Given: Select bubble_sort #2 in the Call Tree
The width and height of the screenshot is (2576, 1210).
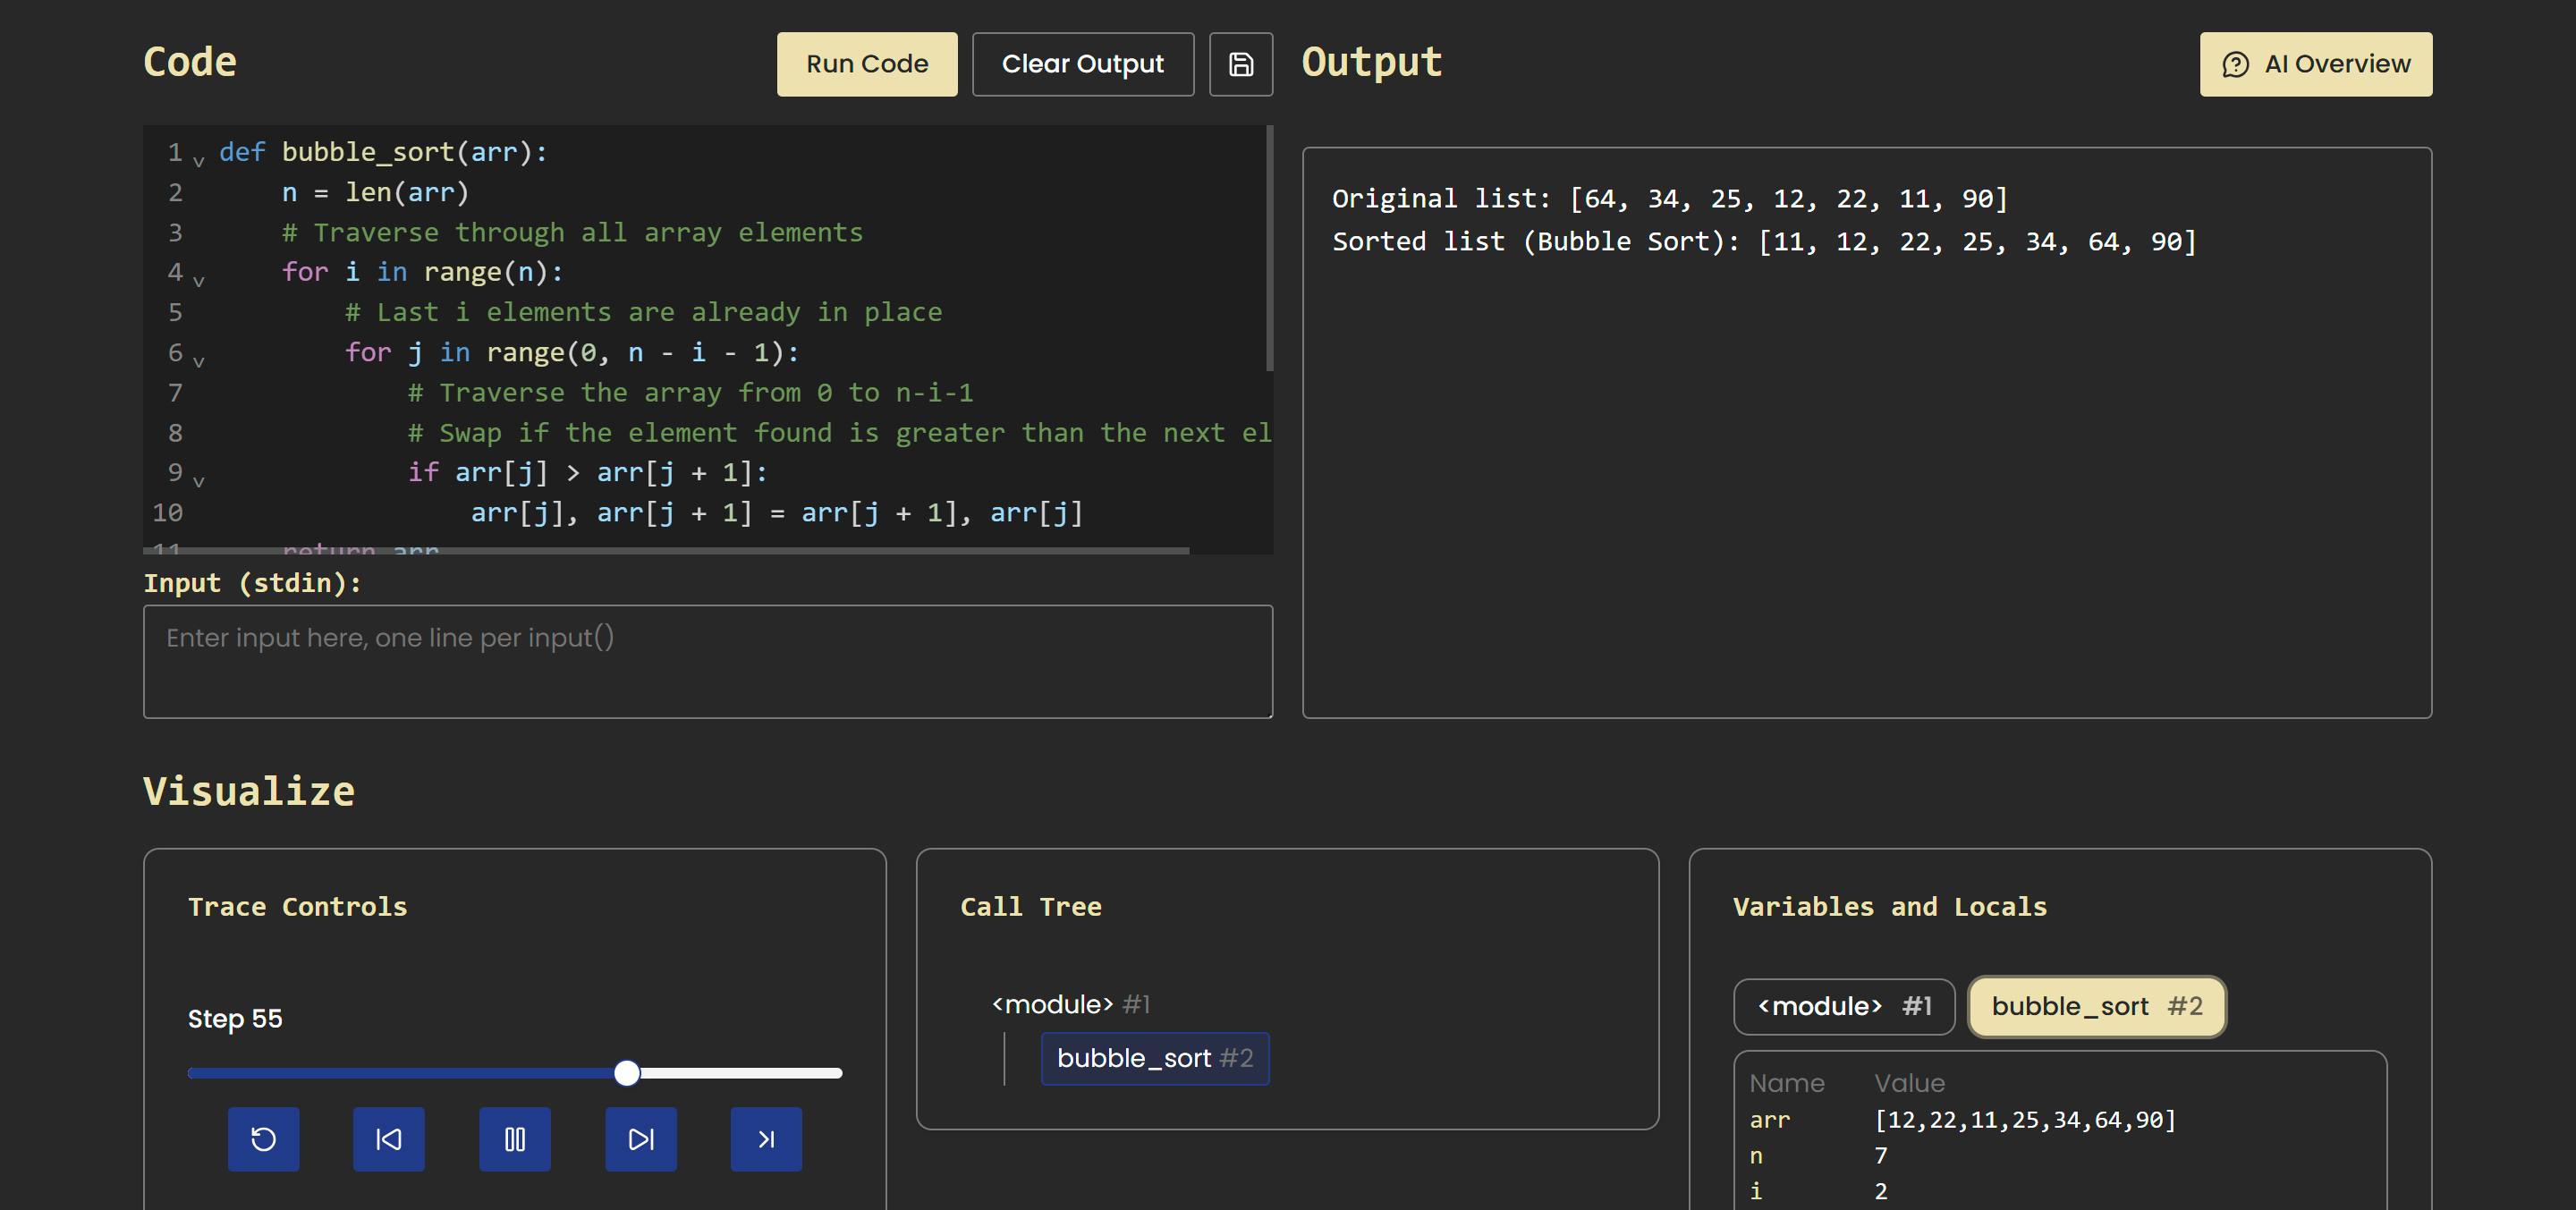Looking at the screenshot, I should tap(1154, 1058).
